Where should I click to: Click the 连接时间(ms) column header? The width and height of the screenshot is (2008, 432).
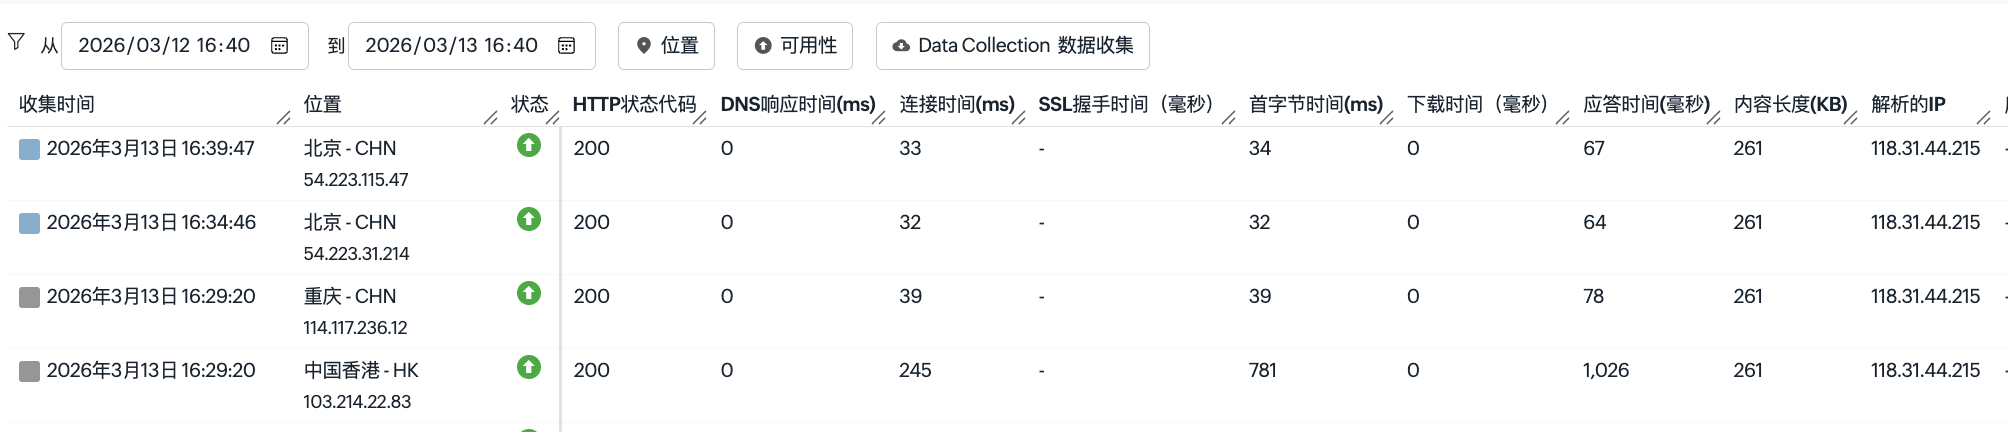(x=956, y=105)
